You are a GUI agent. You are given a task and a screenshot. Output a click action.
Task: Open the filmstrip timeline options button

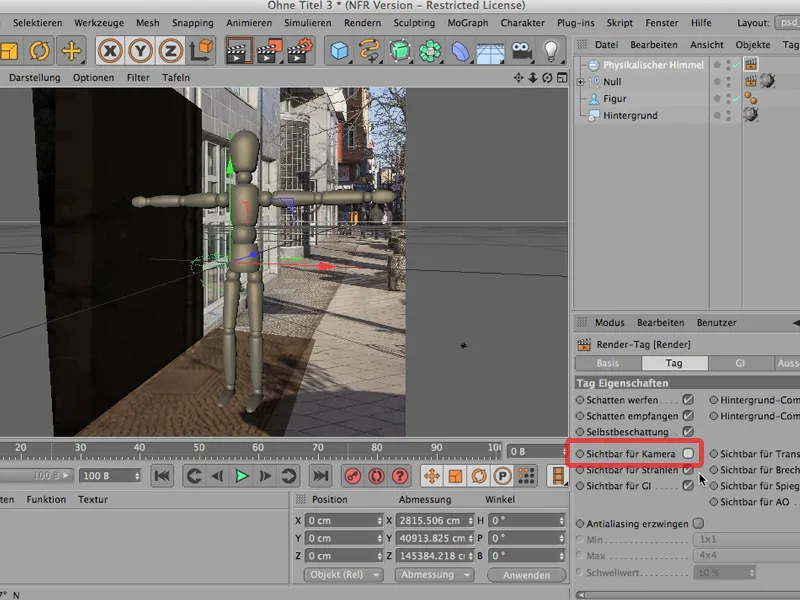click(x=558, y=476)
